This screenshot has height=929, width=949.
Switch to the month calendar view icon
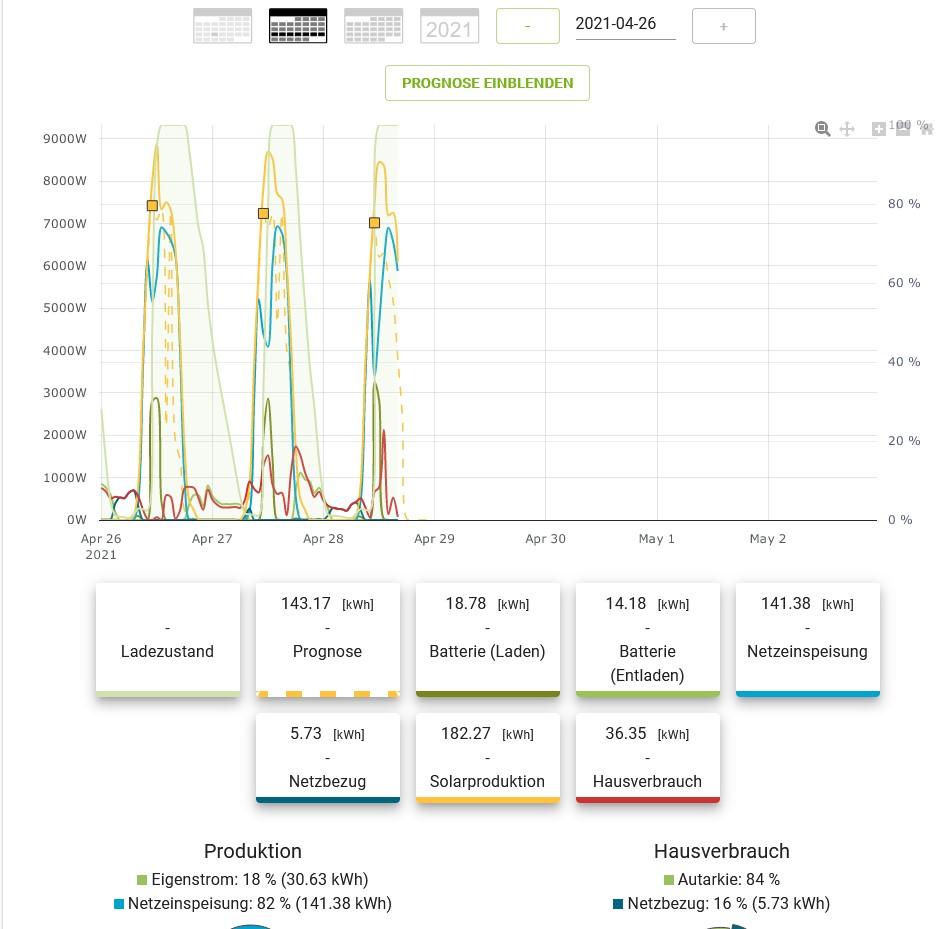[x=373, y=26]
